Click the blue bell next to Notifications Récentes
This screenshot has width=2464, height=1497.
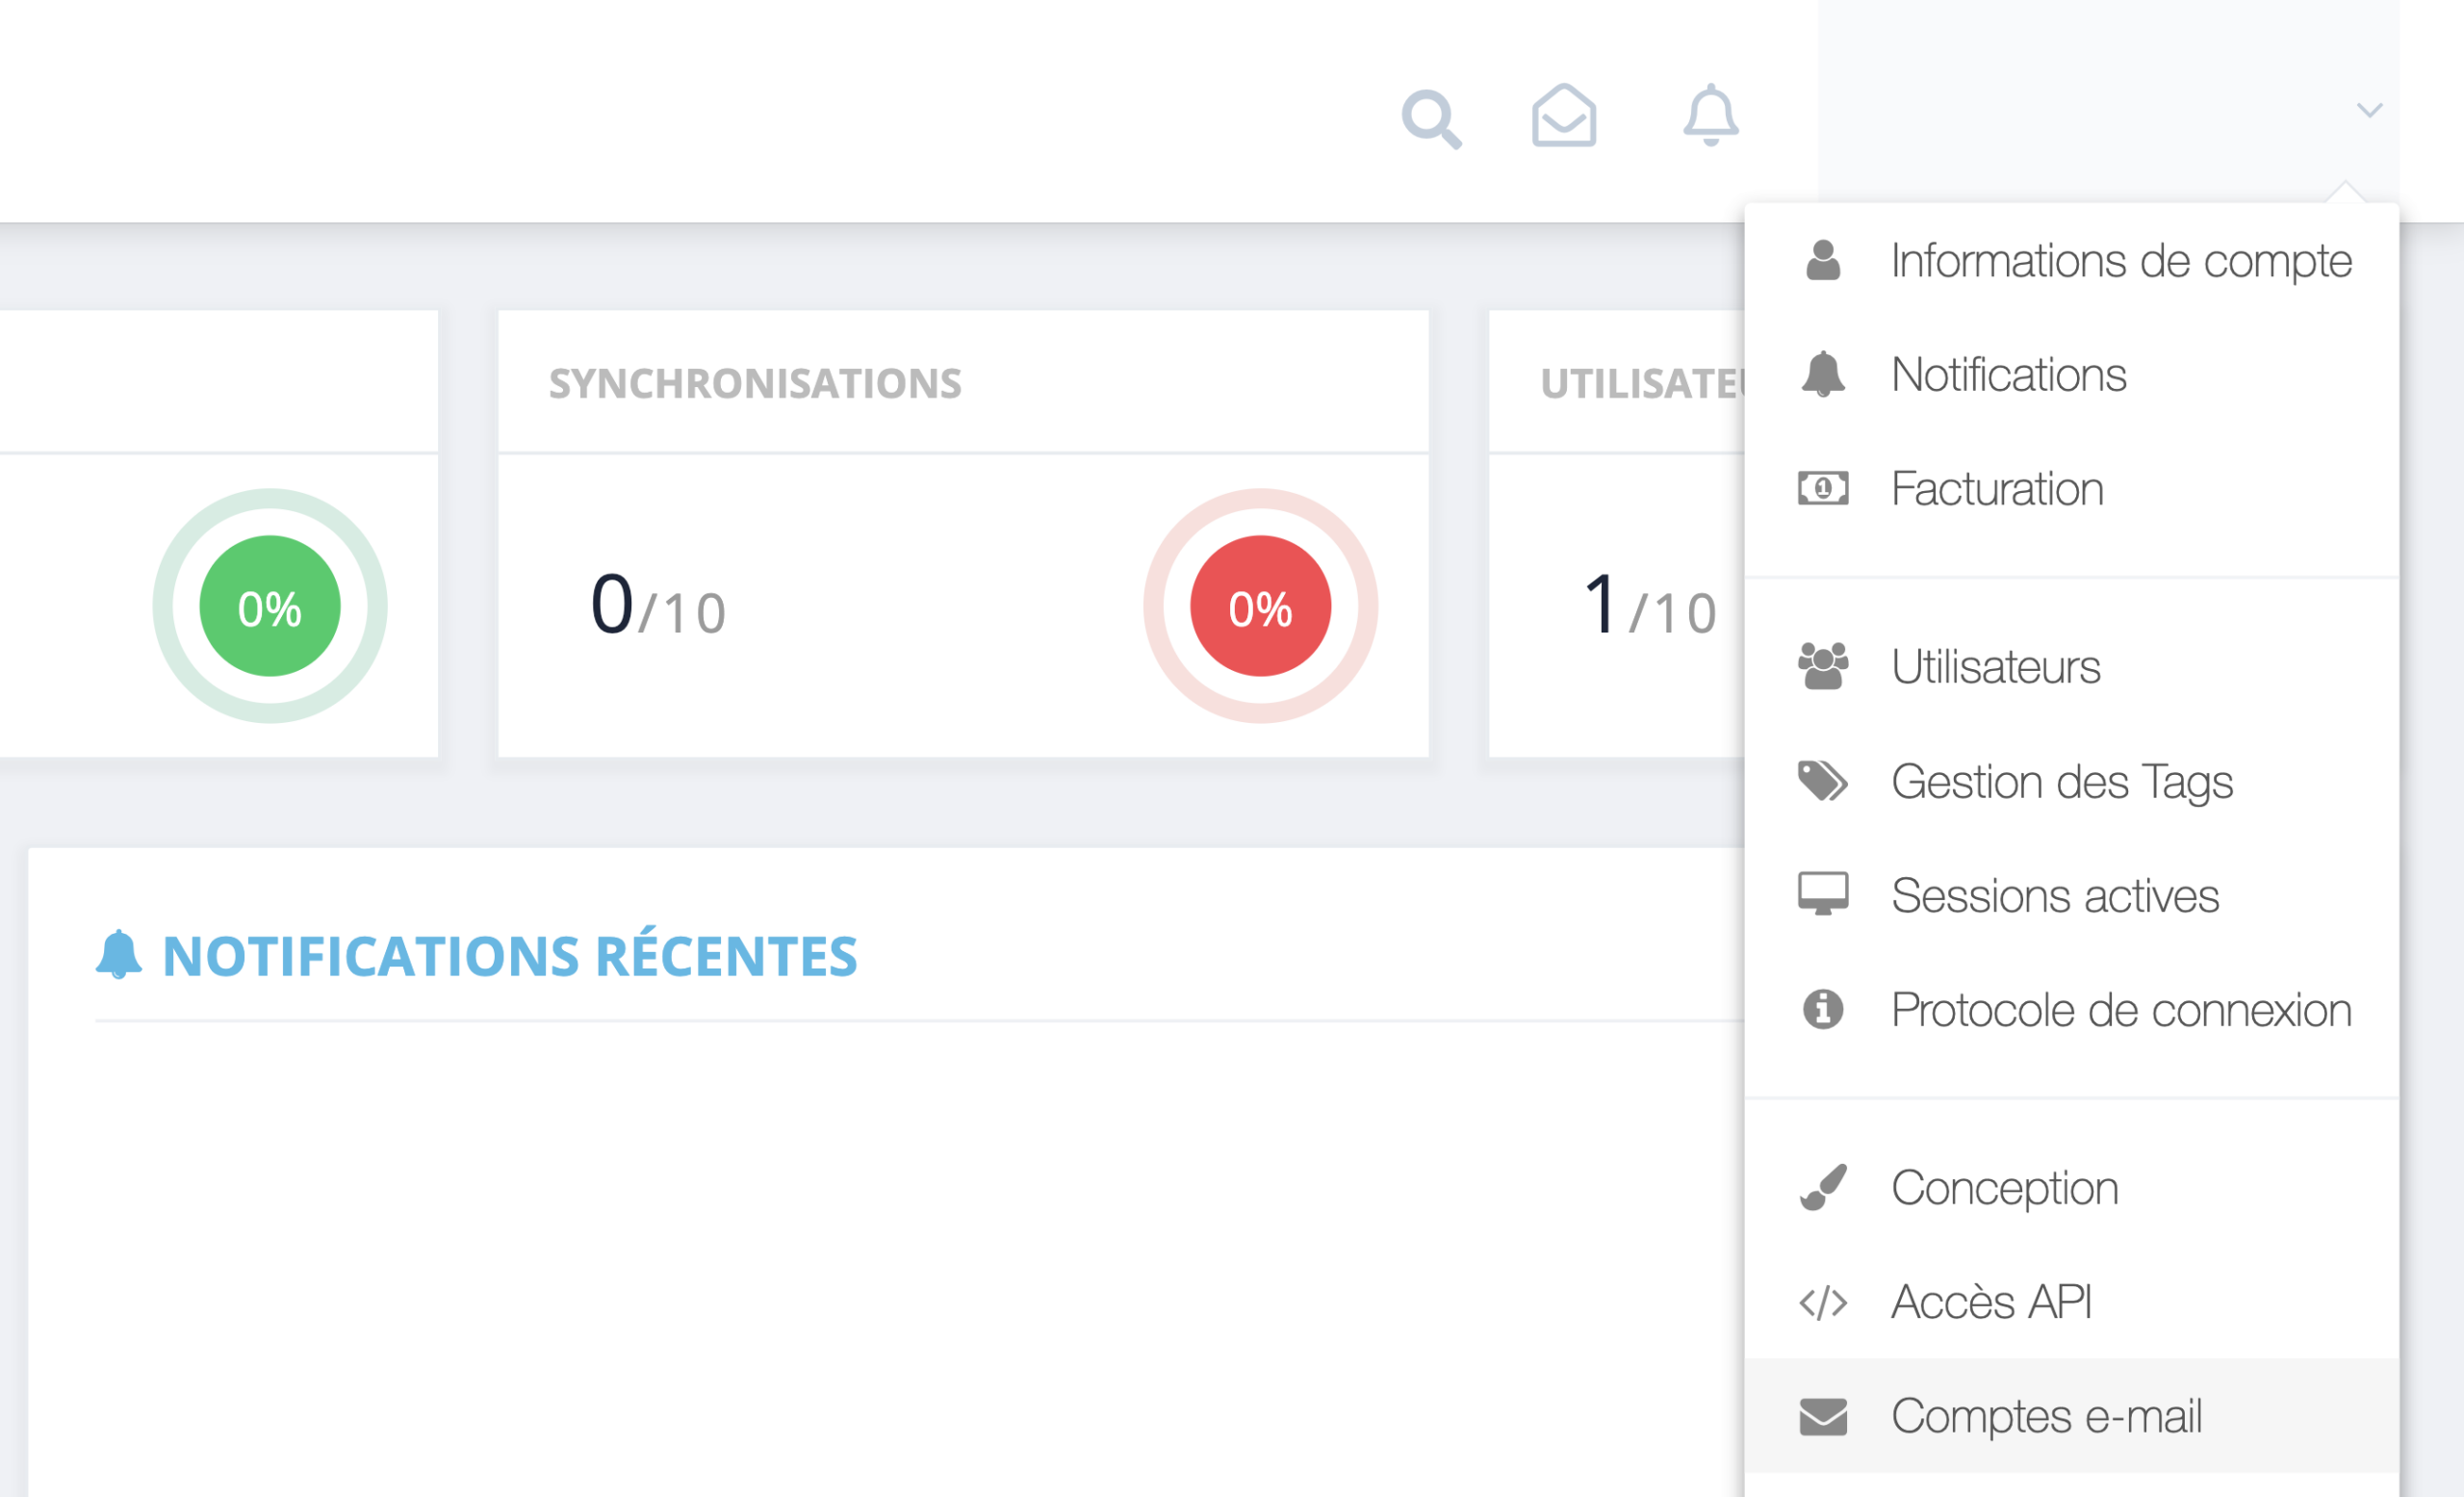click(x=119, y=955)
